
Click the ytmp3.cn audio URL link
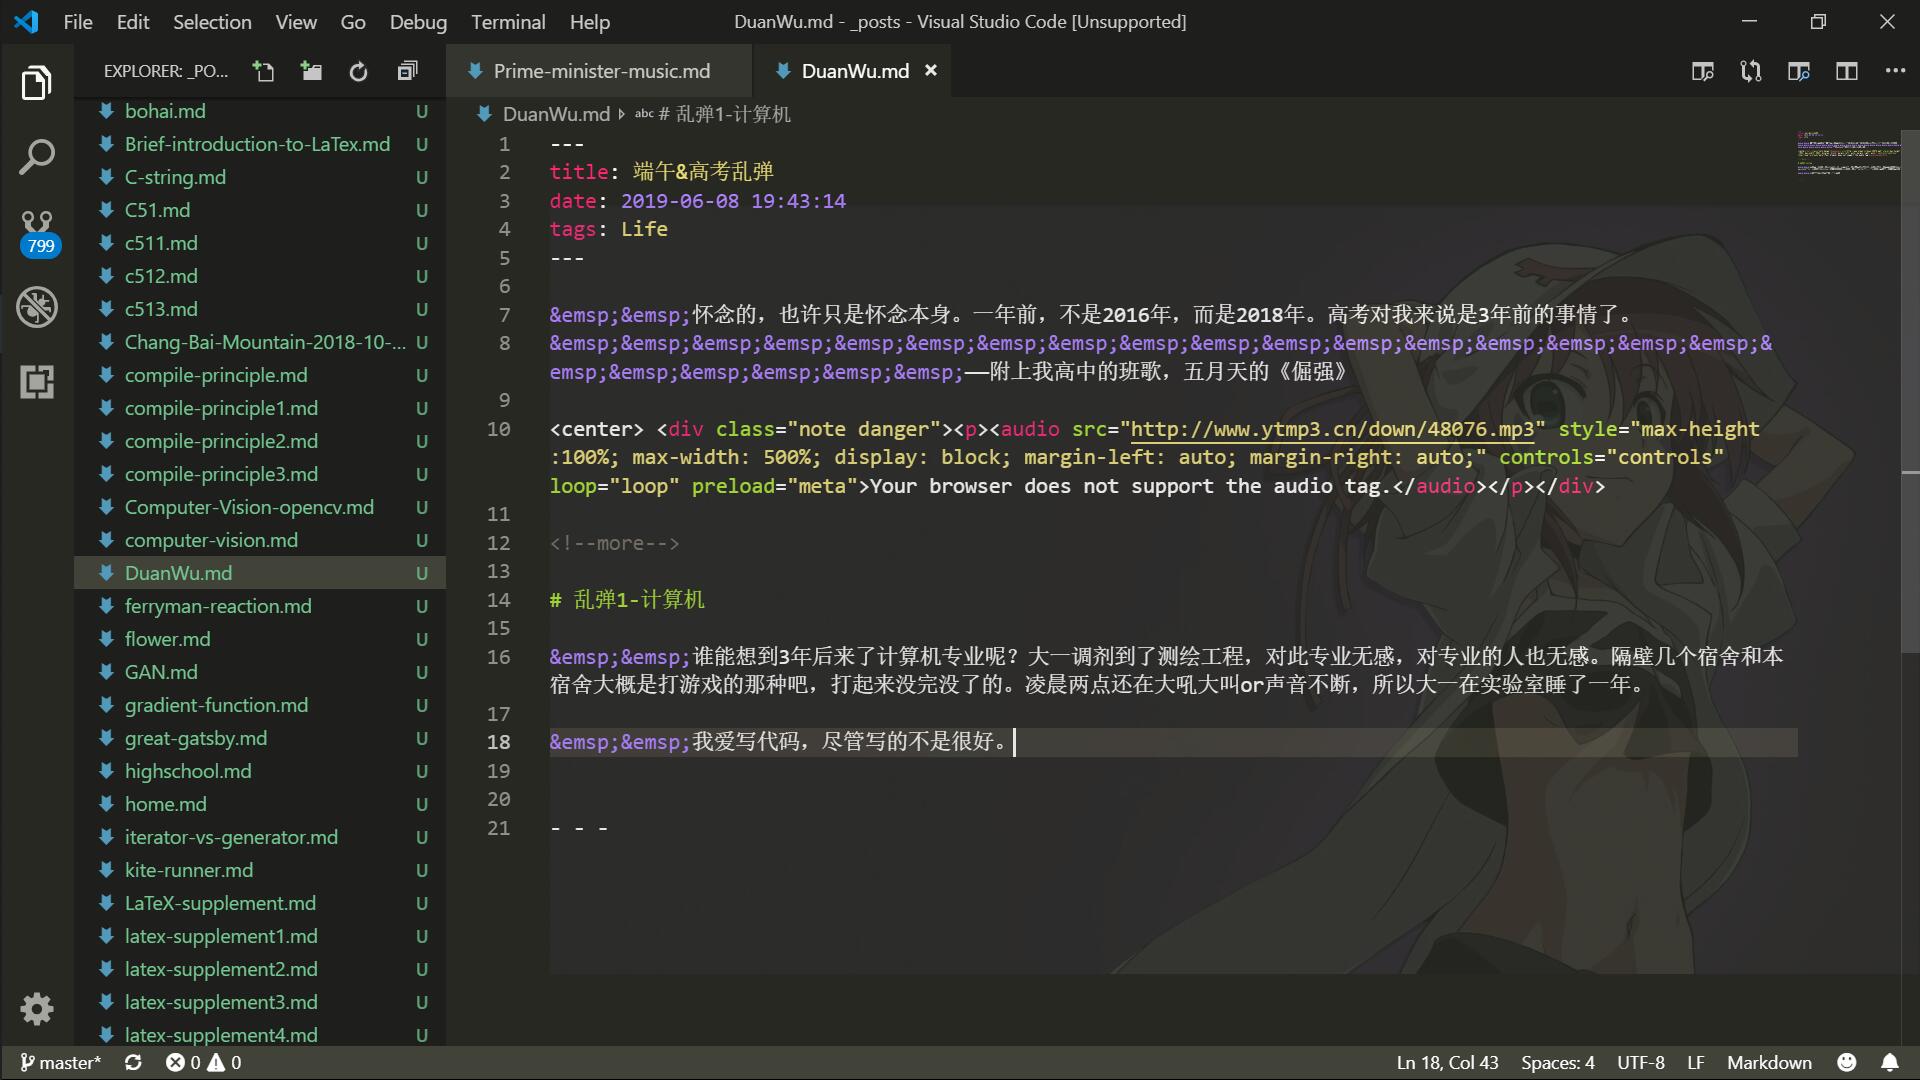click(1331, 429)
